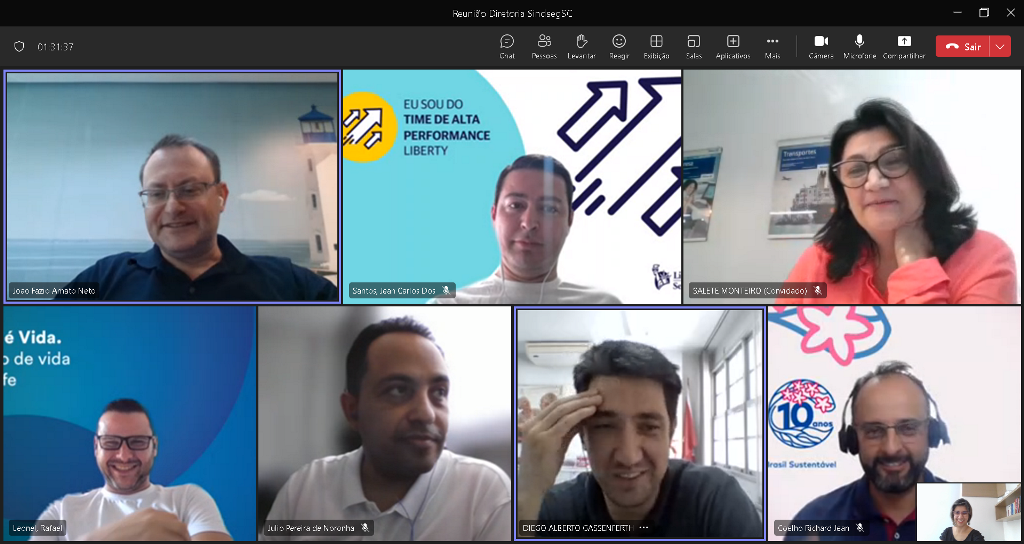The width and height of the screenshot is (1024, 544).
Task: Open the Exibição view layout menu
Action: (x=656, y=46)
